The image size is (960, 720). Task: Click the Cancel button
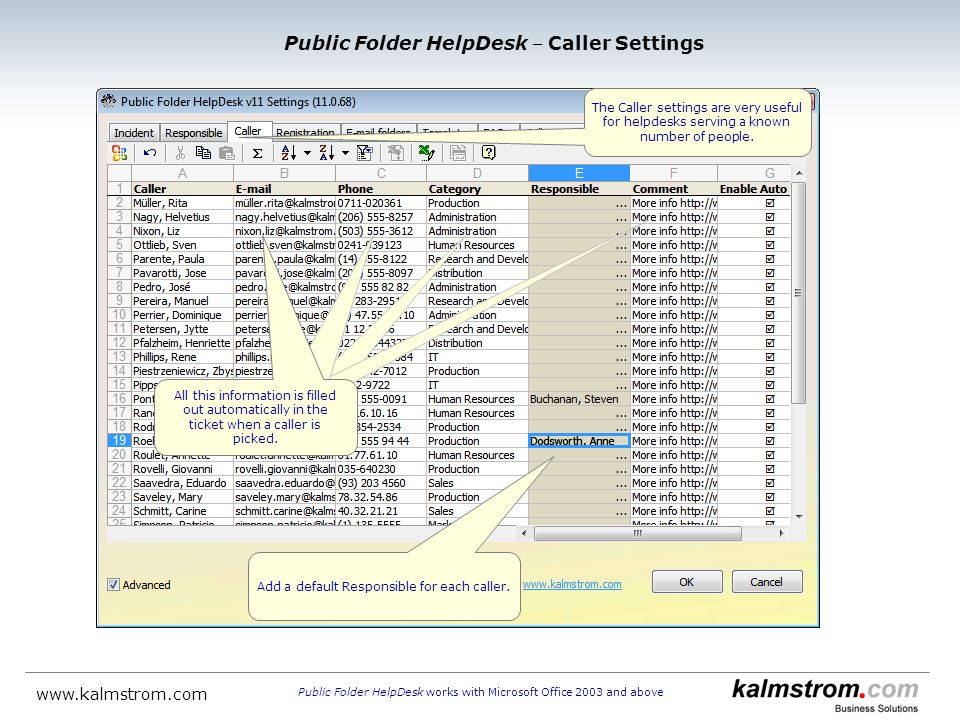pos(767,582)
